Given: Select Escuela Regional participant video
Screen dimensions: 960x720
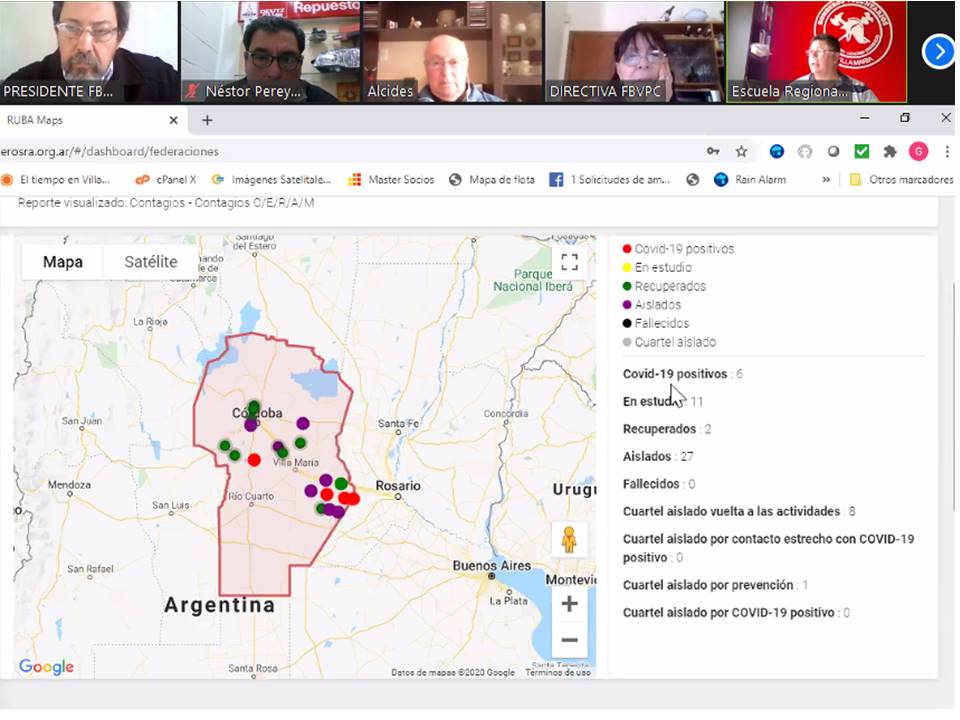Looking at the screenshot, I should (x=816, y=51).
